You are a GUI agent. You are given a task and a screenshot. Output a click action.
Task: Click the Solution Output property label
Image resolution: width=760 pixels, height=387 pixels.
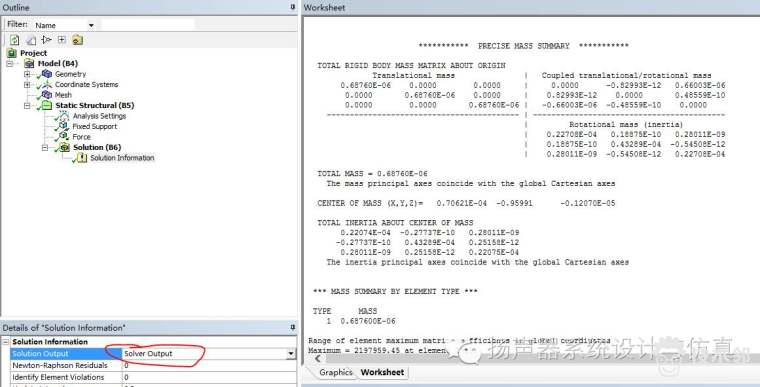40,354
